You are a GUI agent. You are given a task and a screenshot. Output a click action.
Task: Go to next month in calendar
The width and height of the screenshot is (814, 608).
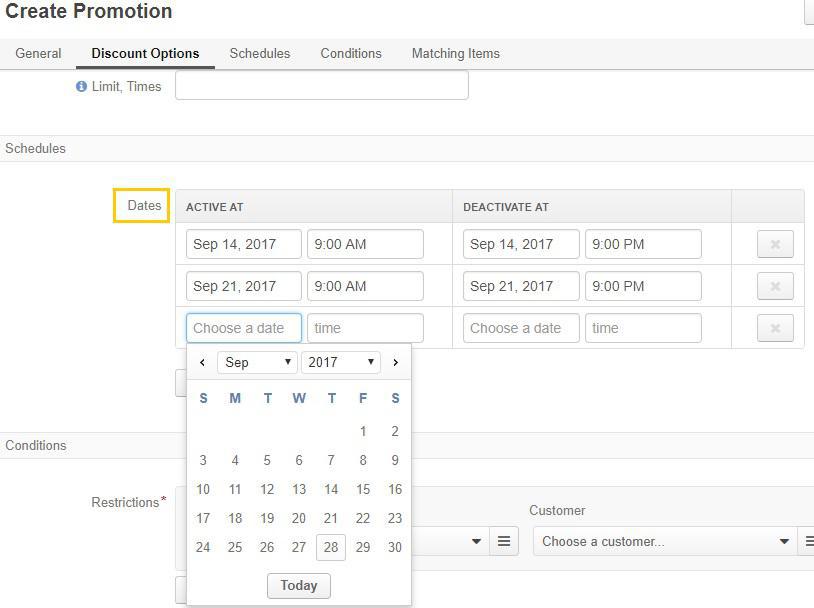pos(396,362)
